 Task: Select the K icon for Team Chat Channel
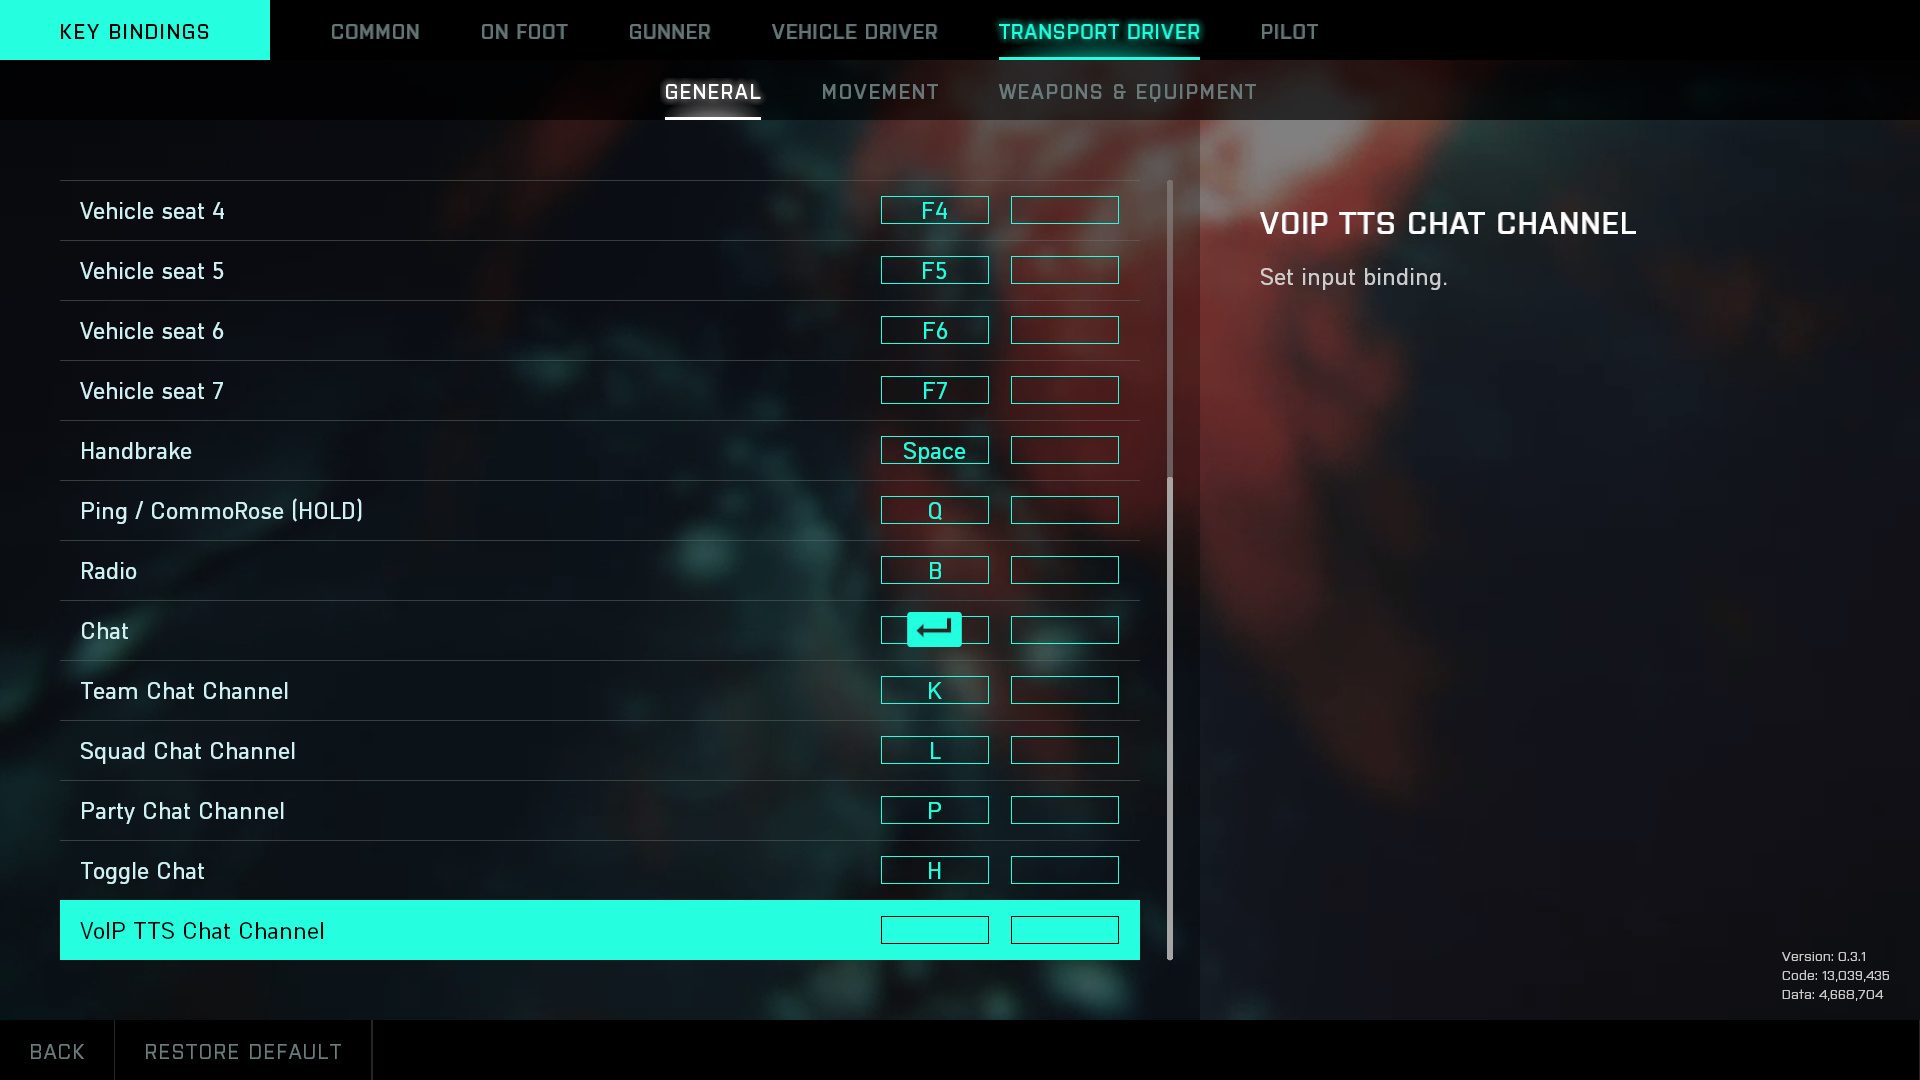click(934, 690)
